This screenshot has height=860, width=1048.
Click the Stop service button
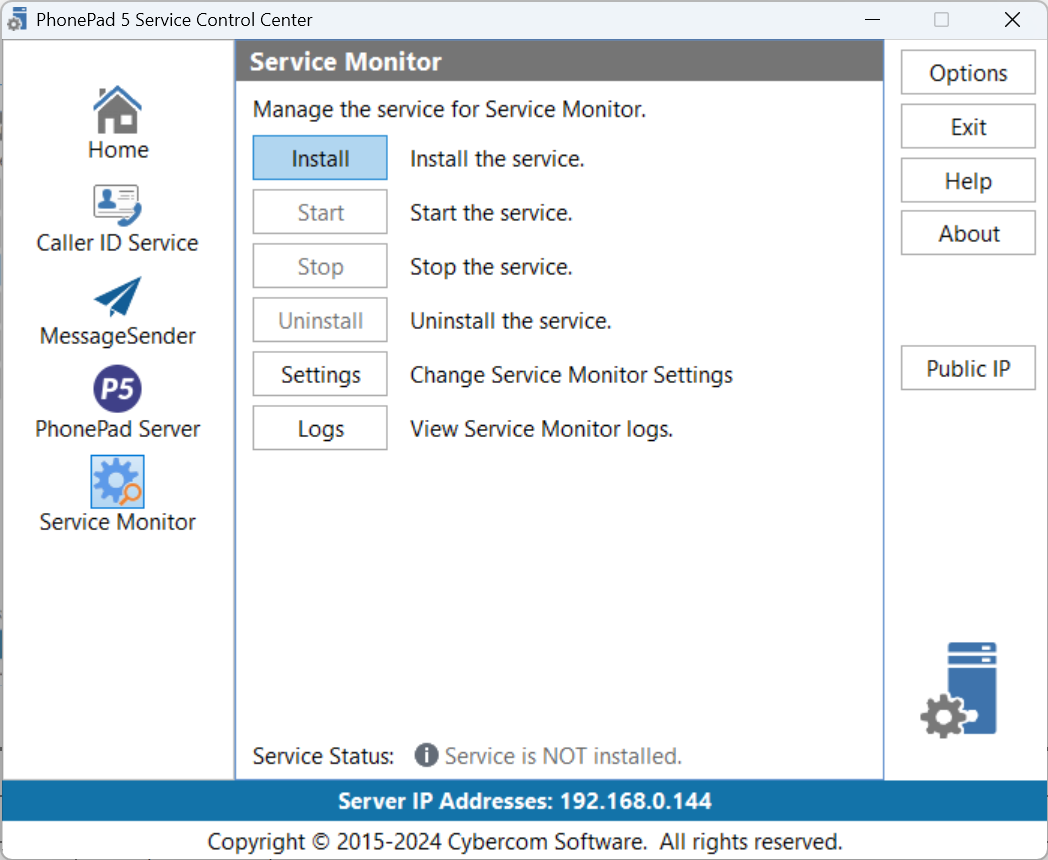[x=320, y=266]
